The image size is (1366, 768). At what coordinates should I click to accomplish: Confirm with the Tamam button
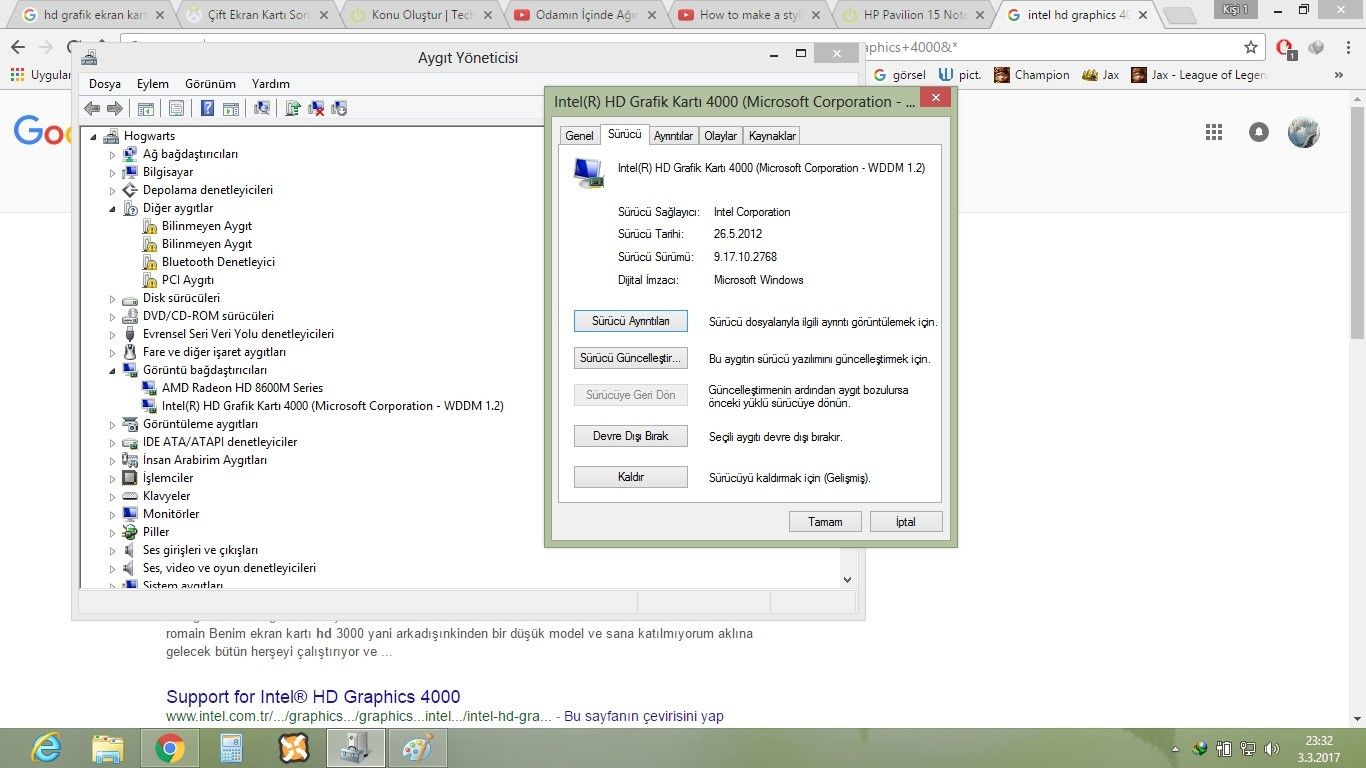(x=826, y=521)
